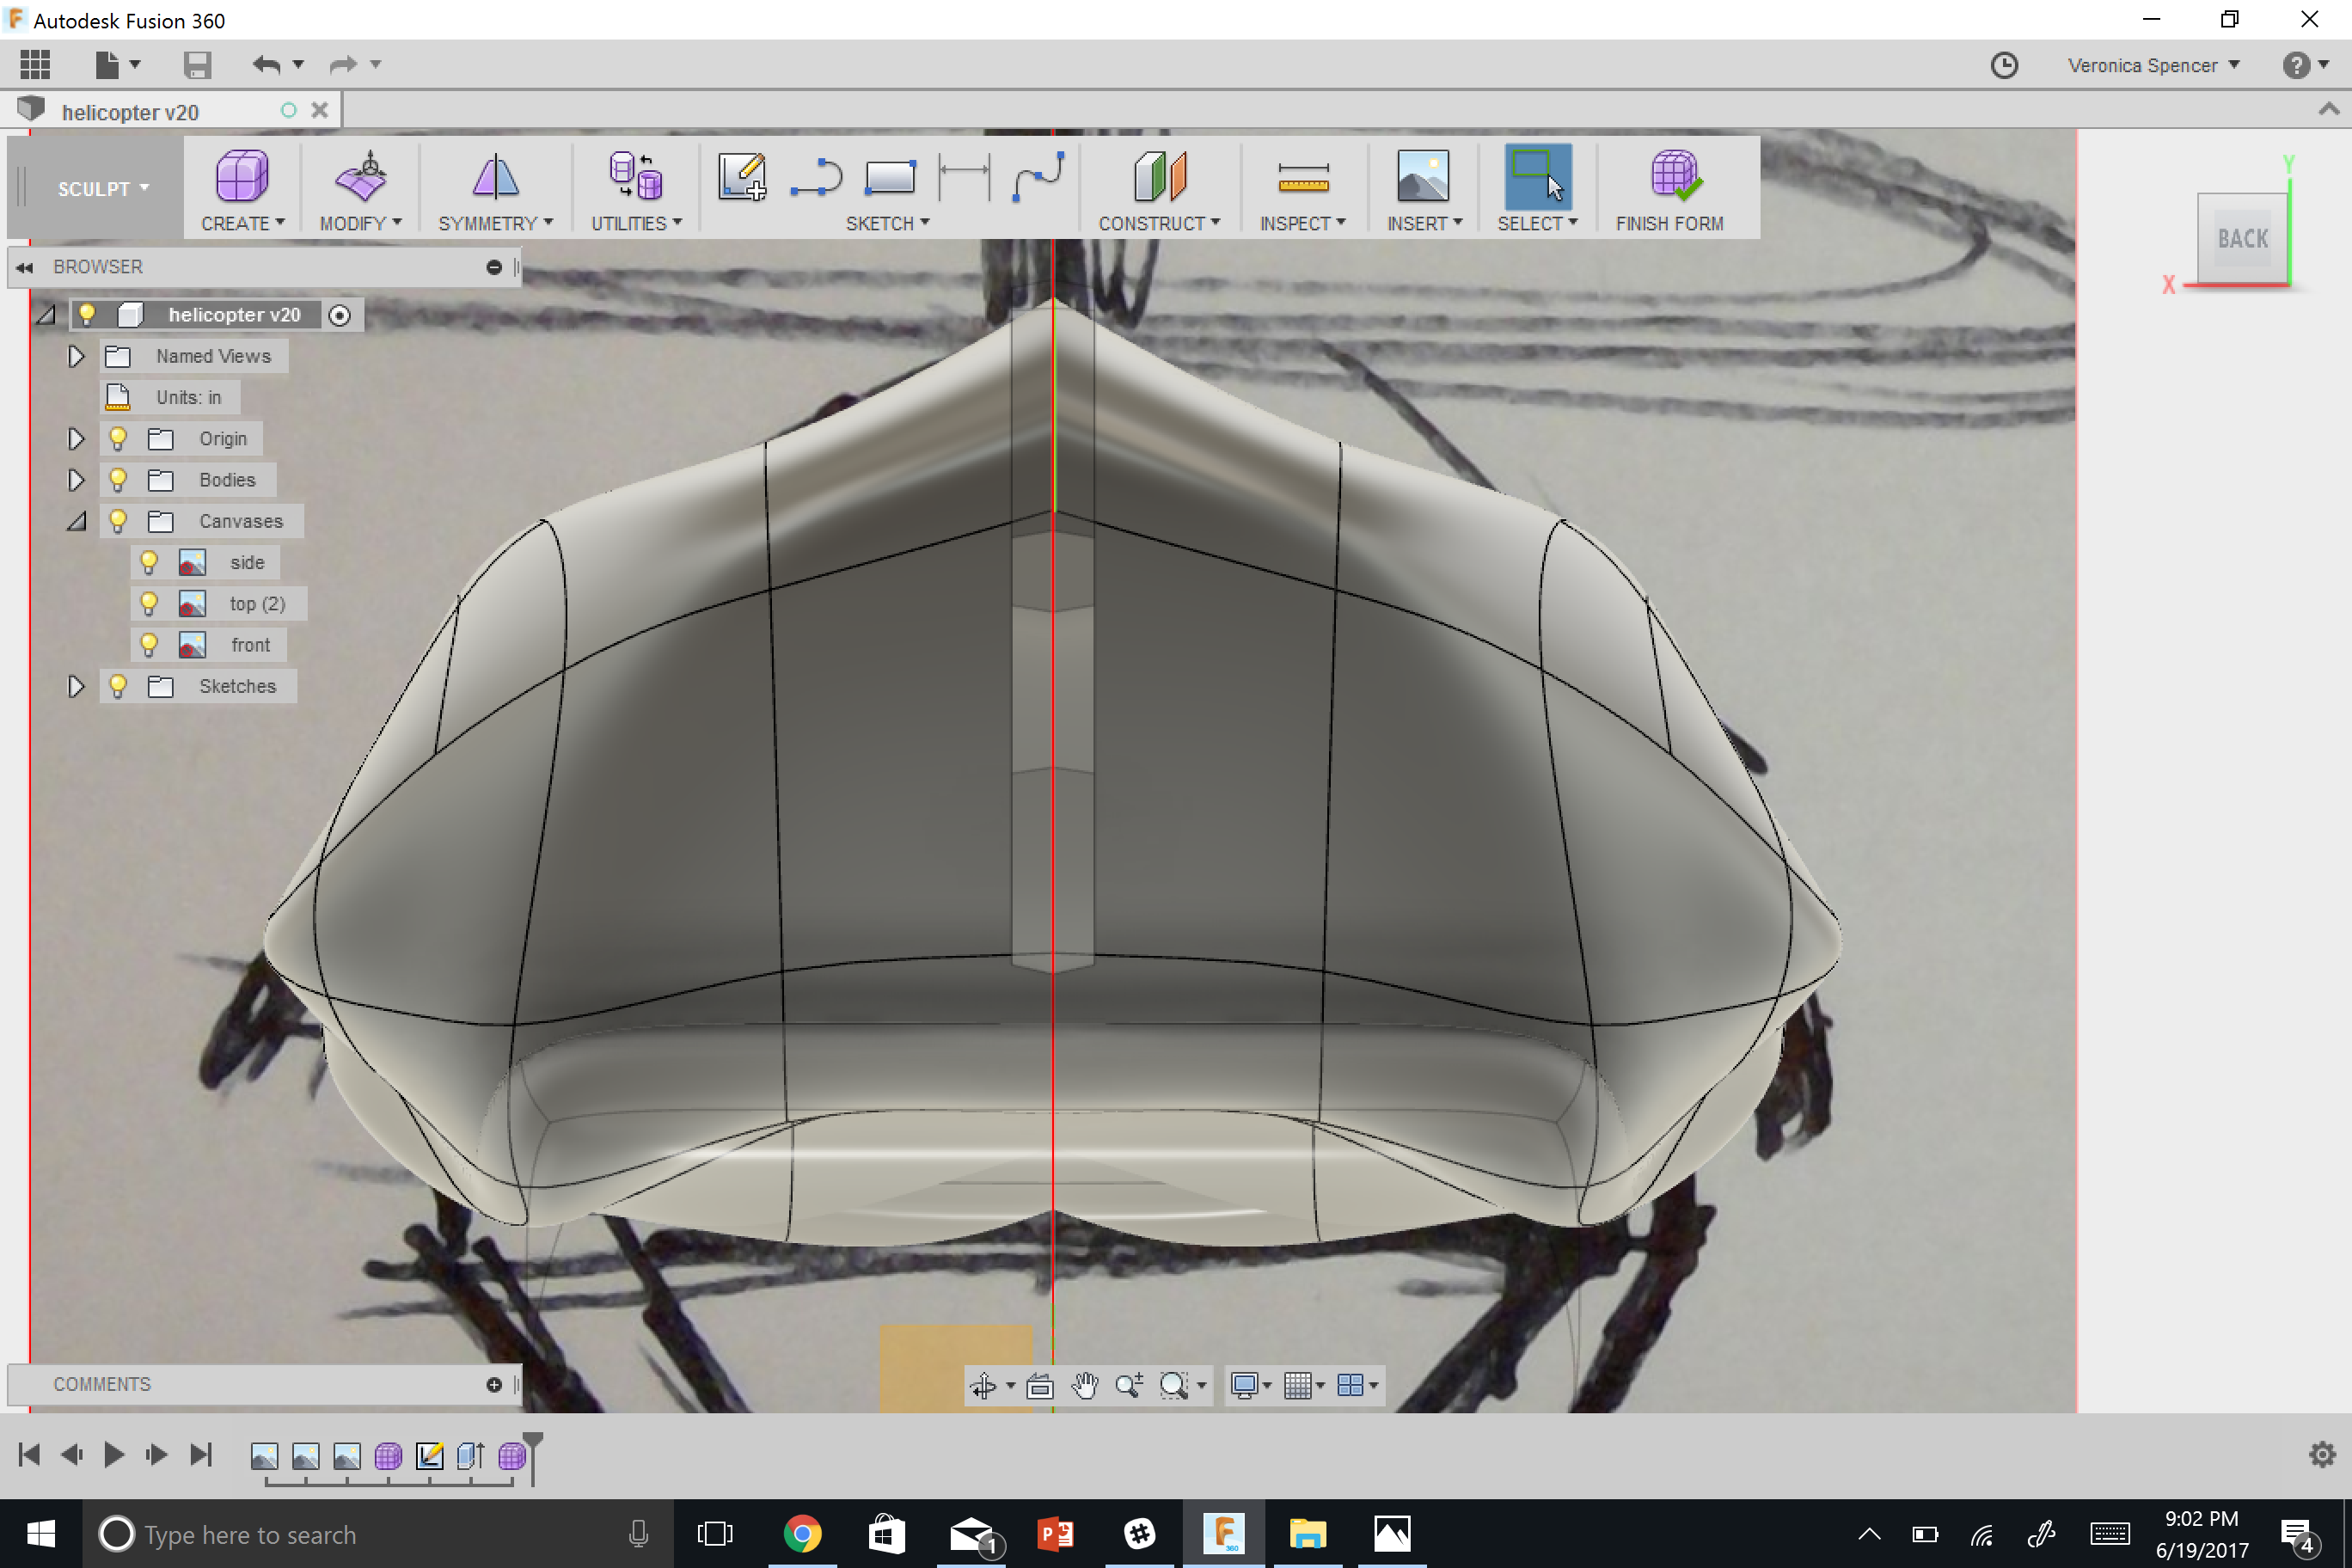Open the job status clock icon
2352x1568 pixels.
click(x=2004, y=65)
